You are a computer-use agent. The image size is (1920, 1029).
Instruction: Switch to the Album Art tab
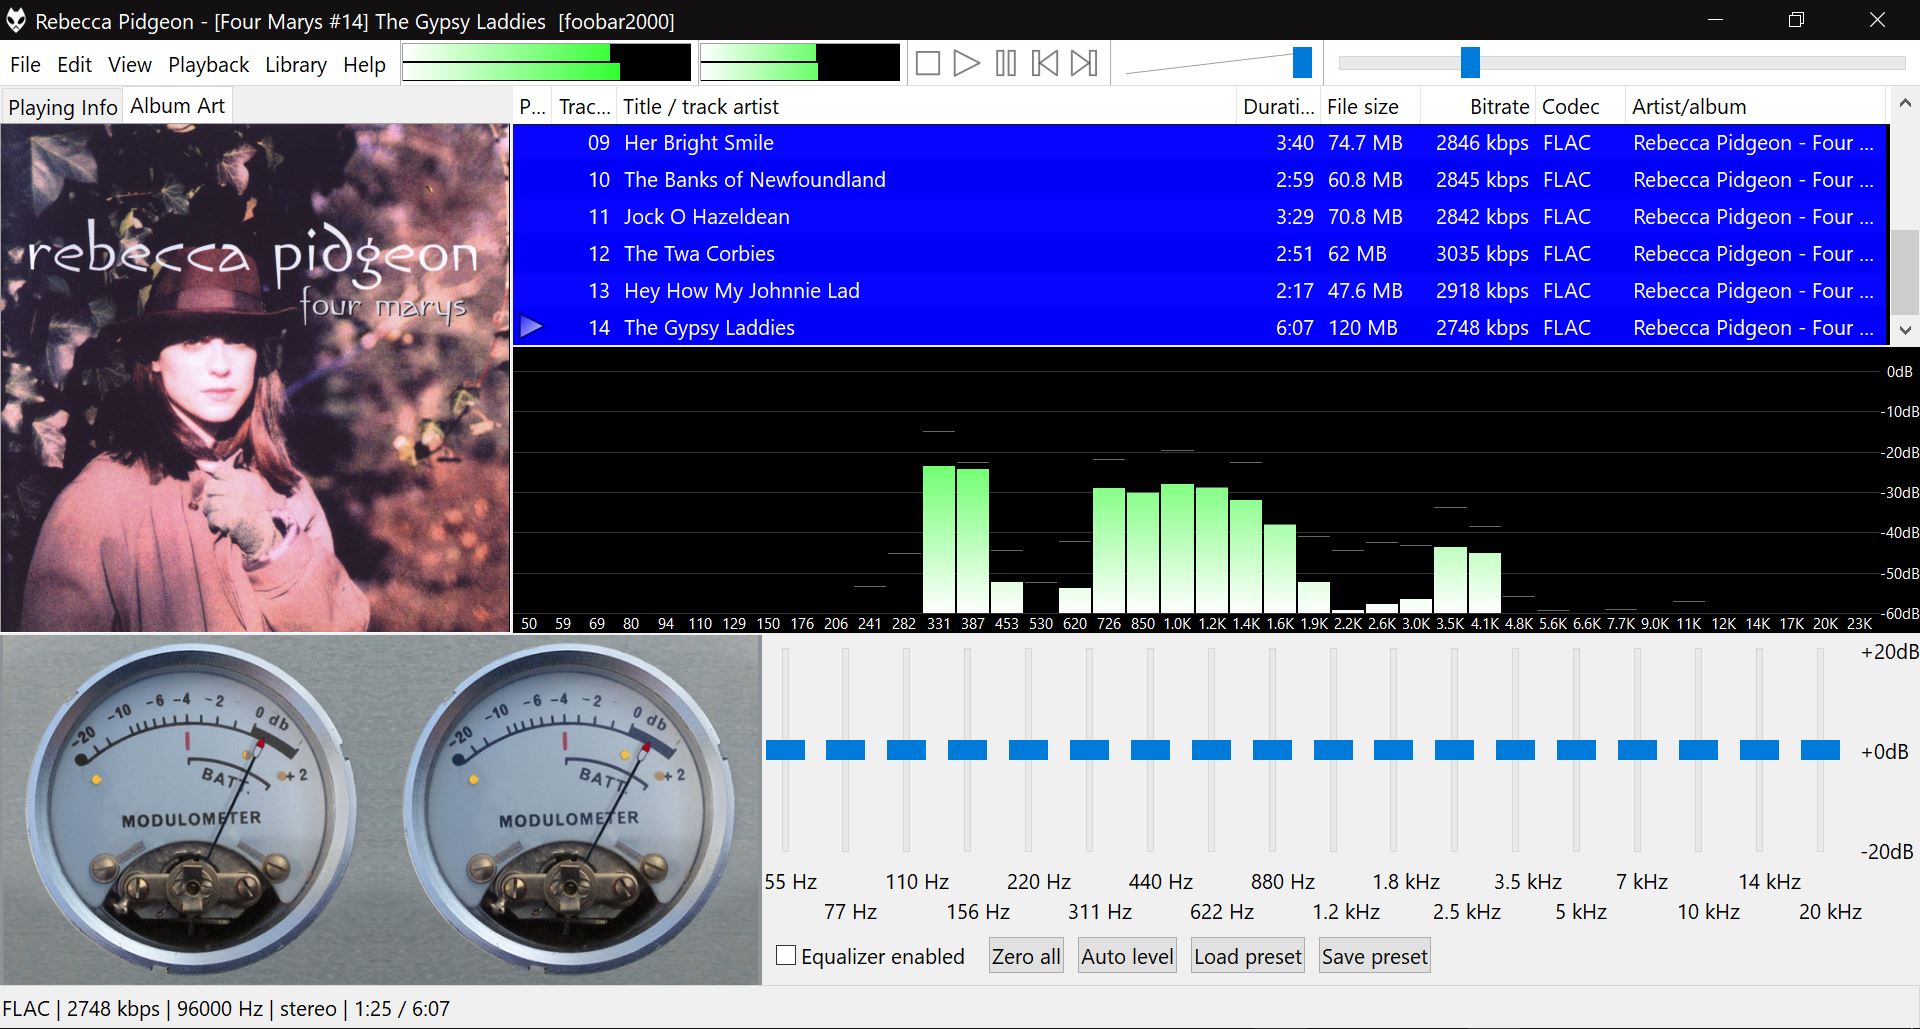click(x=178, y=105)
